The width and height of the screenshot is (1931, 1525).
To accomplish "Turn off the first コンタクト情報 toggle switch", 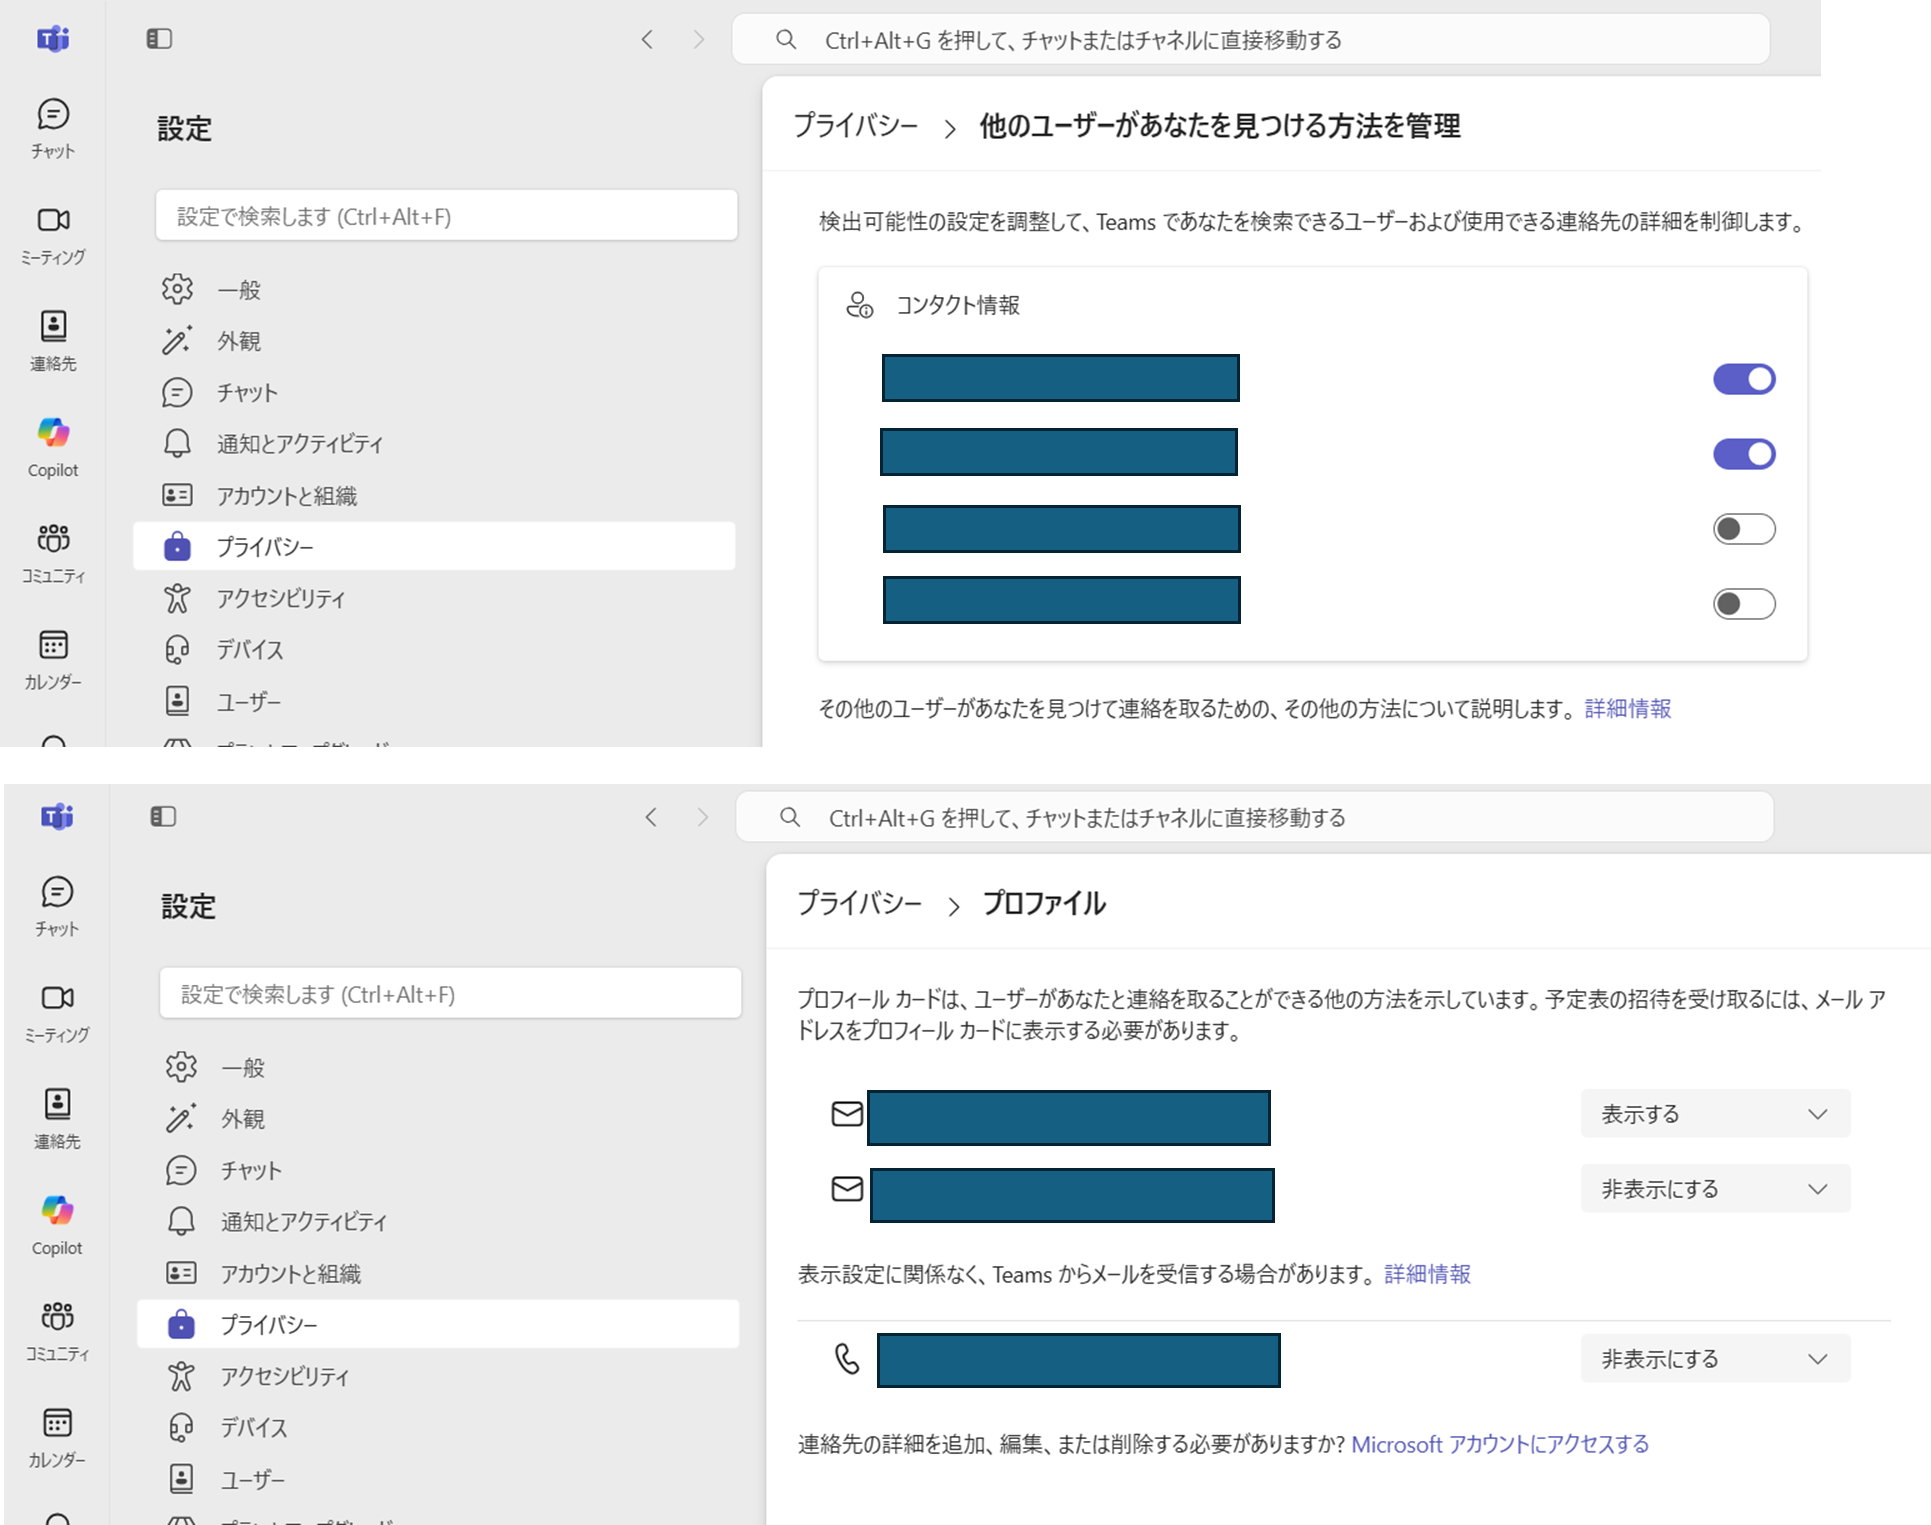I will coord(1744,379).
